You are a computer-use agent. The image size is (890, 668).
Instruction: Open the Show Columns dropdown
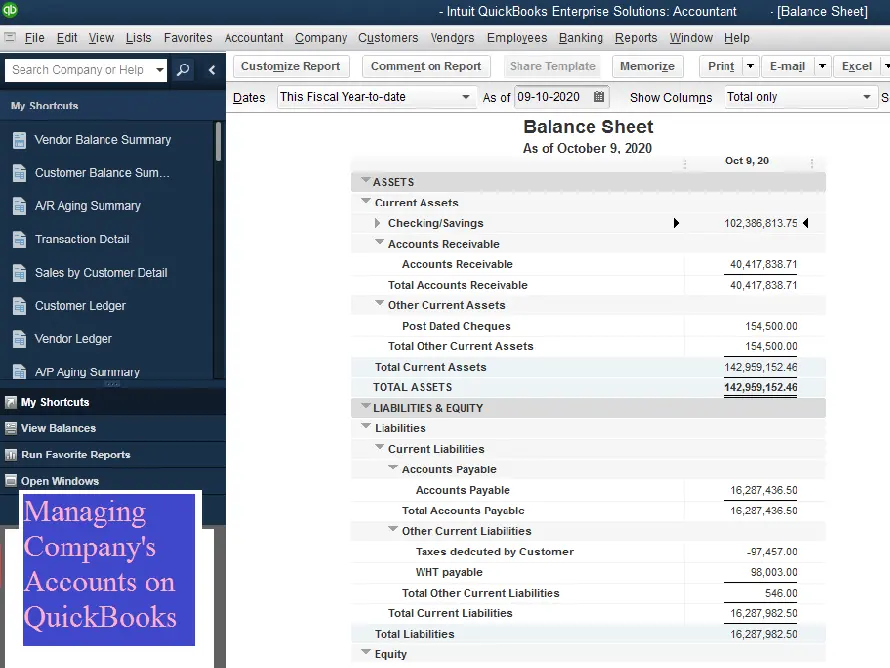[x=867, y=97]
